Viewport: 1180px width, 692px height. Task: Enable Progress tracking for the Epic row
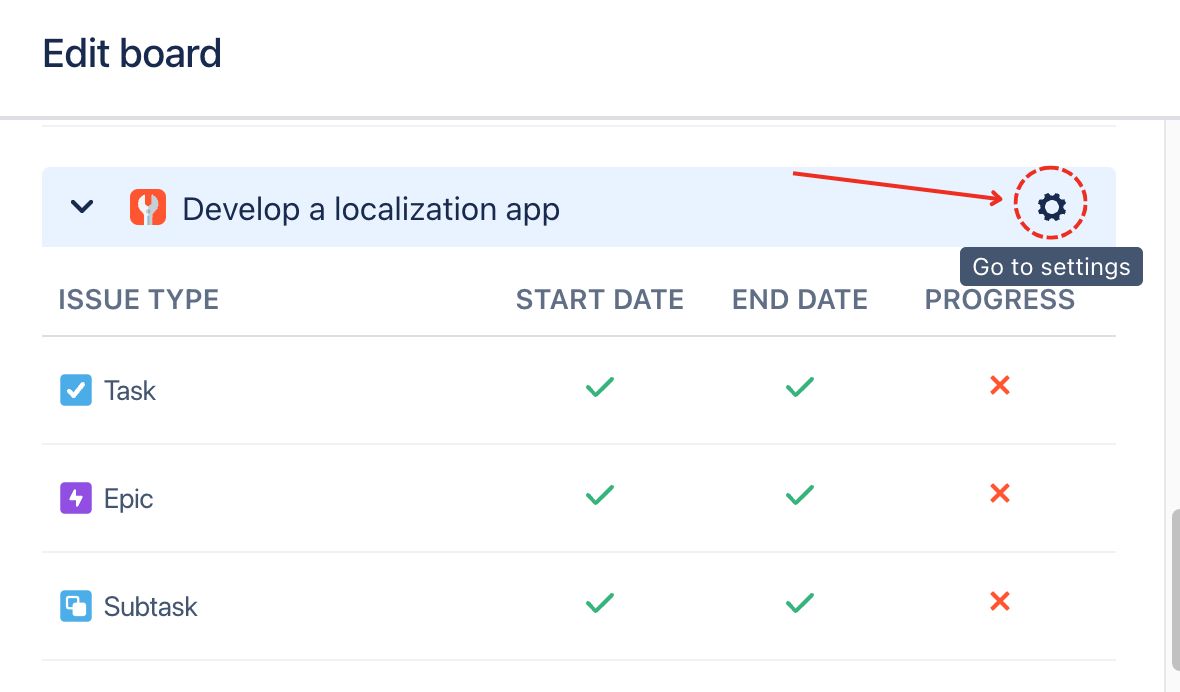coord(999,493)
